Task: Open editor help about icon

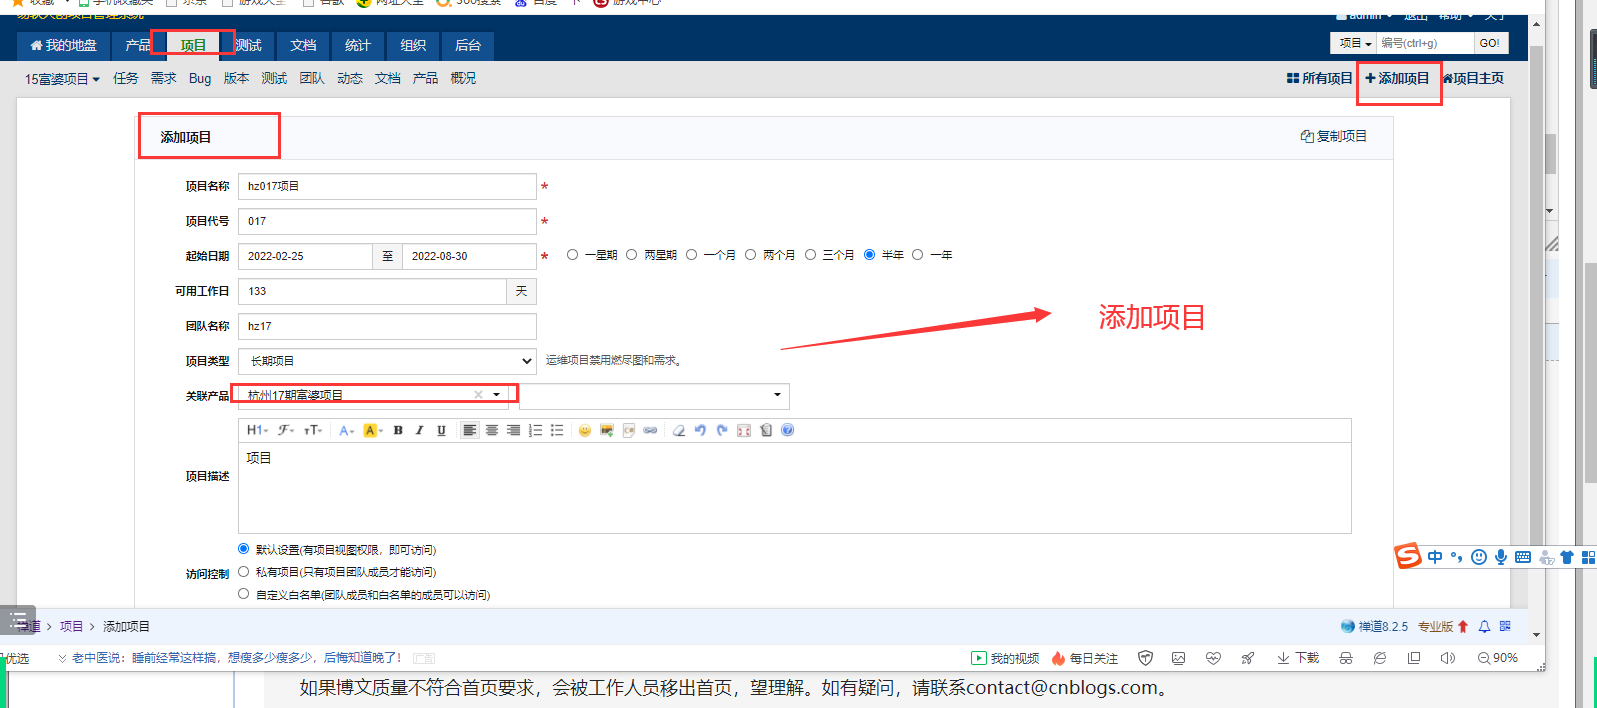Action: (787, 430)
